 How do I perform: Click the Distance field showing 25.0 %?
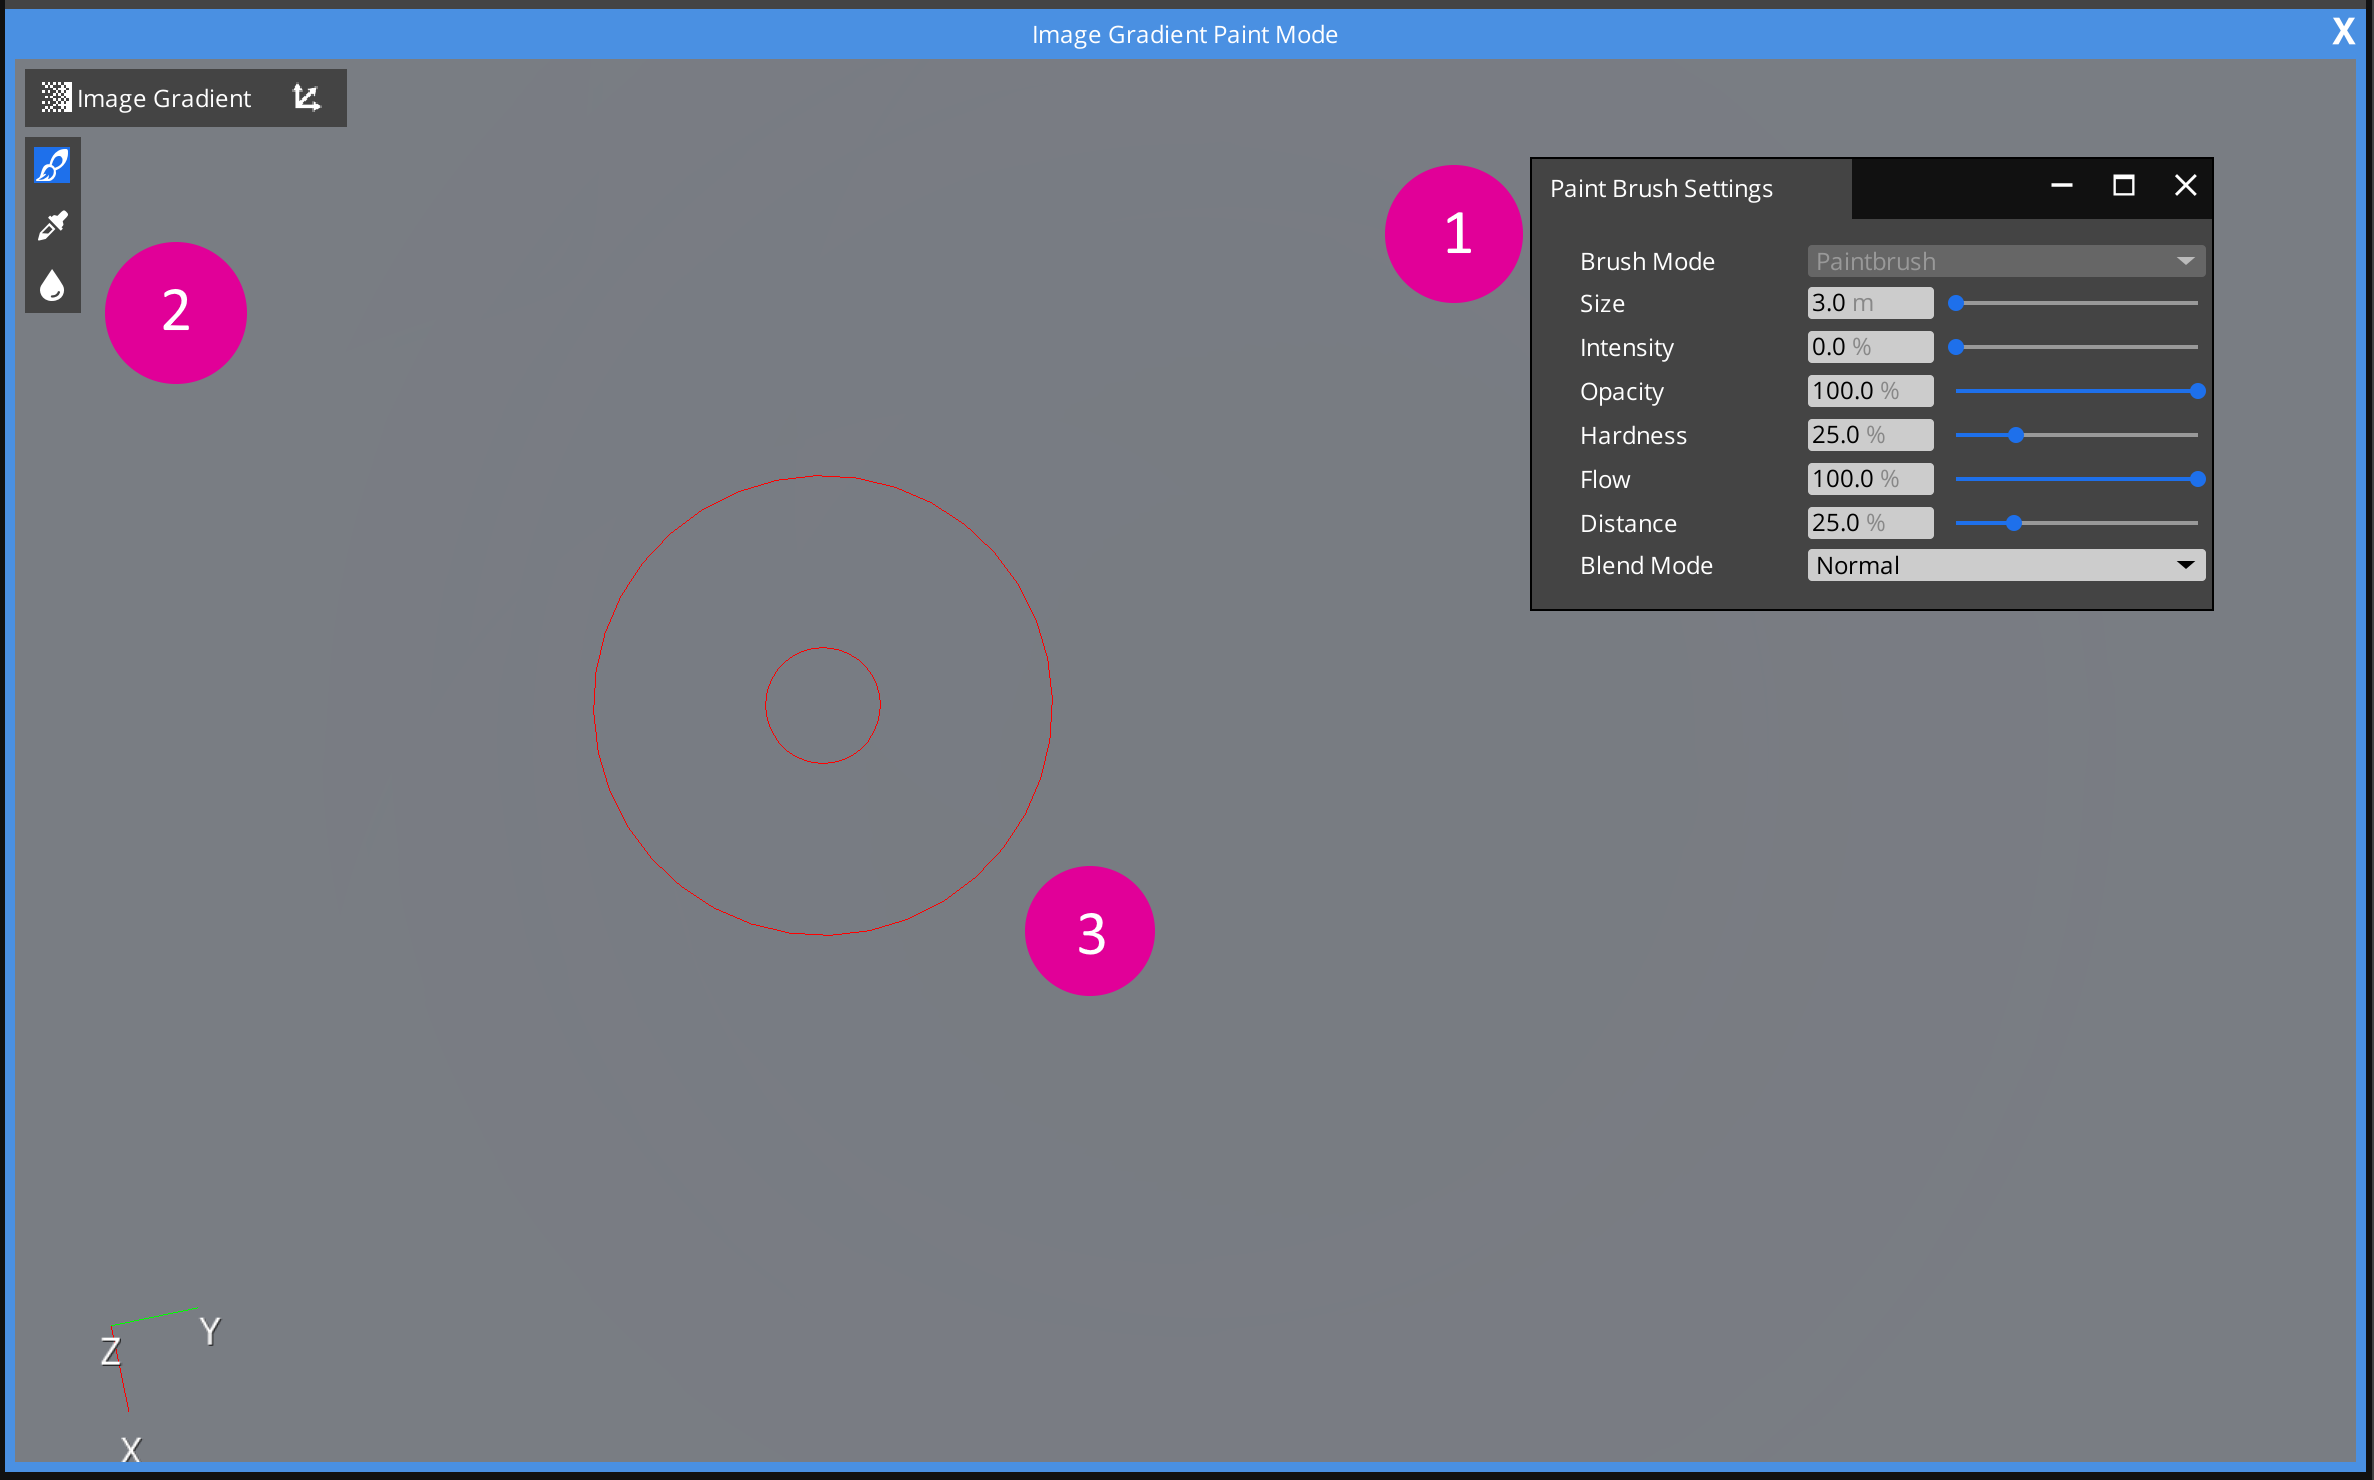[x=1869, y=522]
